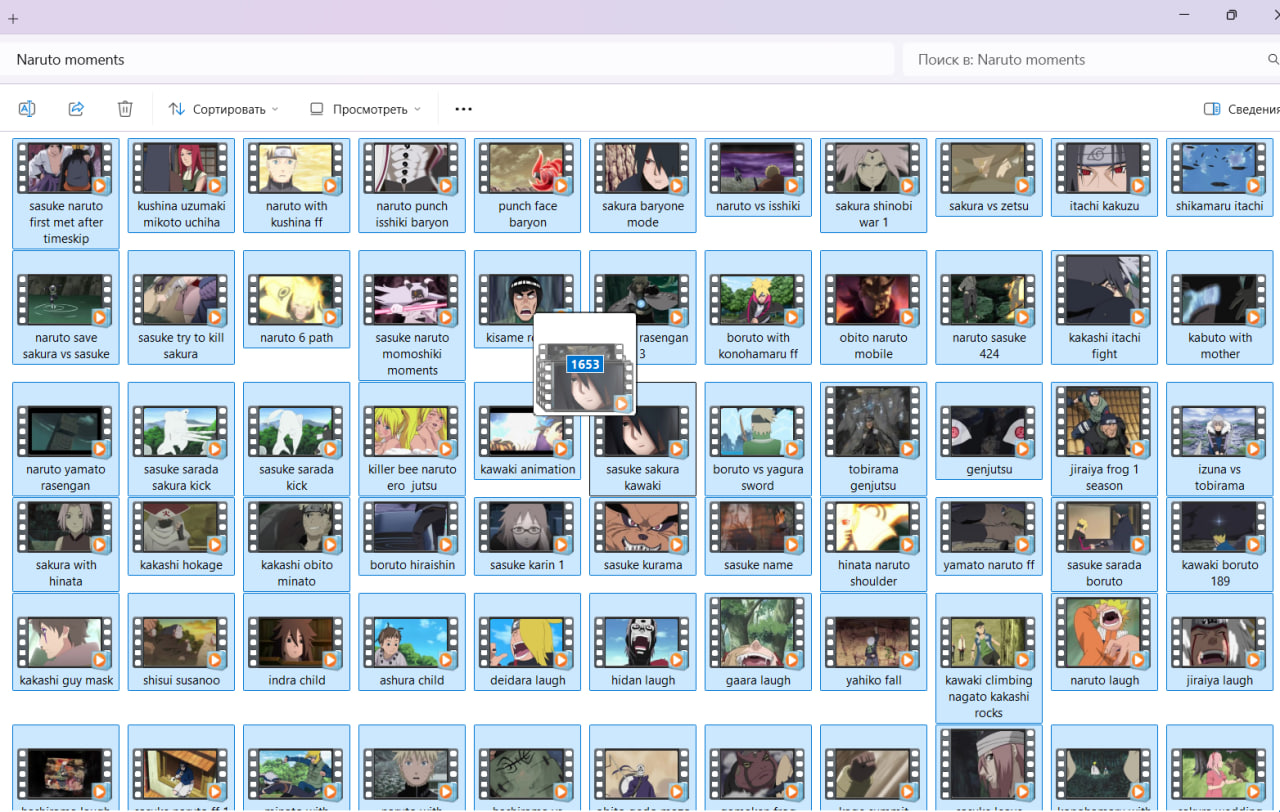Select the sasuke sarada sakura kick video

click(181, 439)
